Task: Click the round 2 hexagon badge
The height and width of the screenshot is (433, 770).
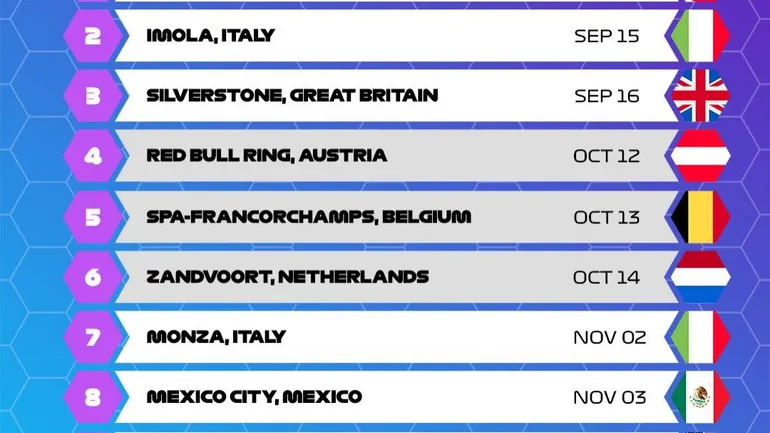Action: [93, 36]
